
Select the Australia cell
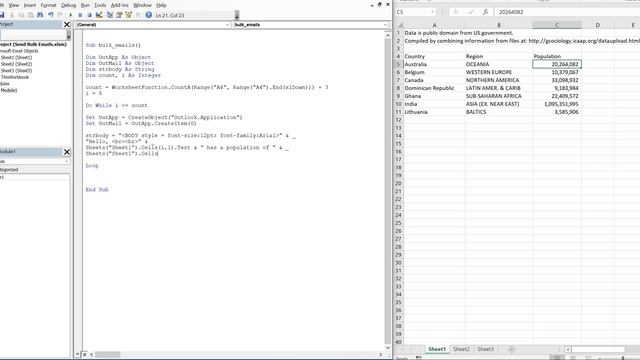click(434, 64)
